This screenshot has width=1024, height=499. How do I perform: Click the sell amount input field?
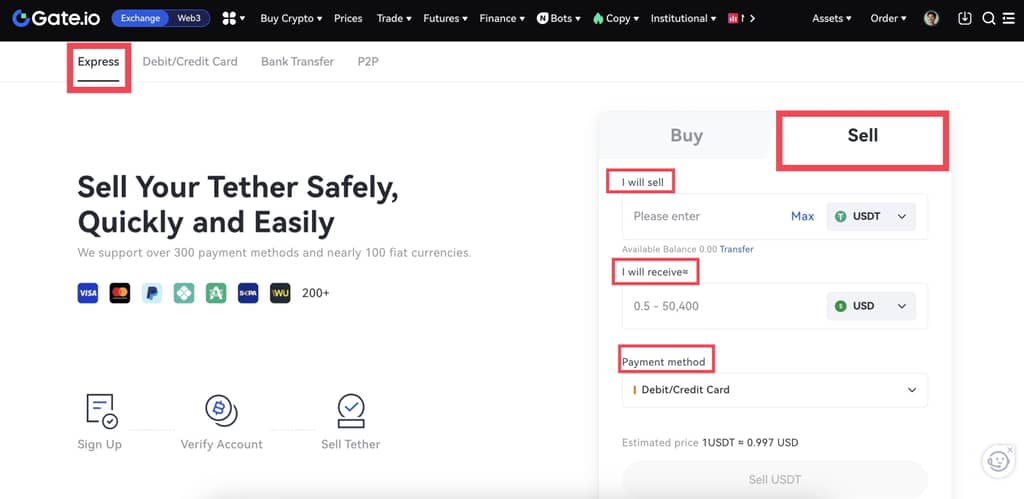[700, 216]
